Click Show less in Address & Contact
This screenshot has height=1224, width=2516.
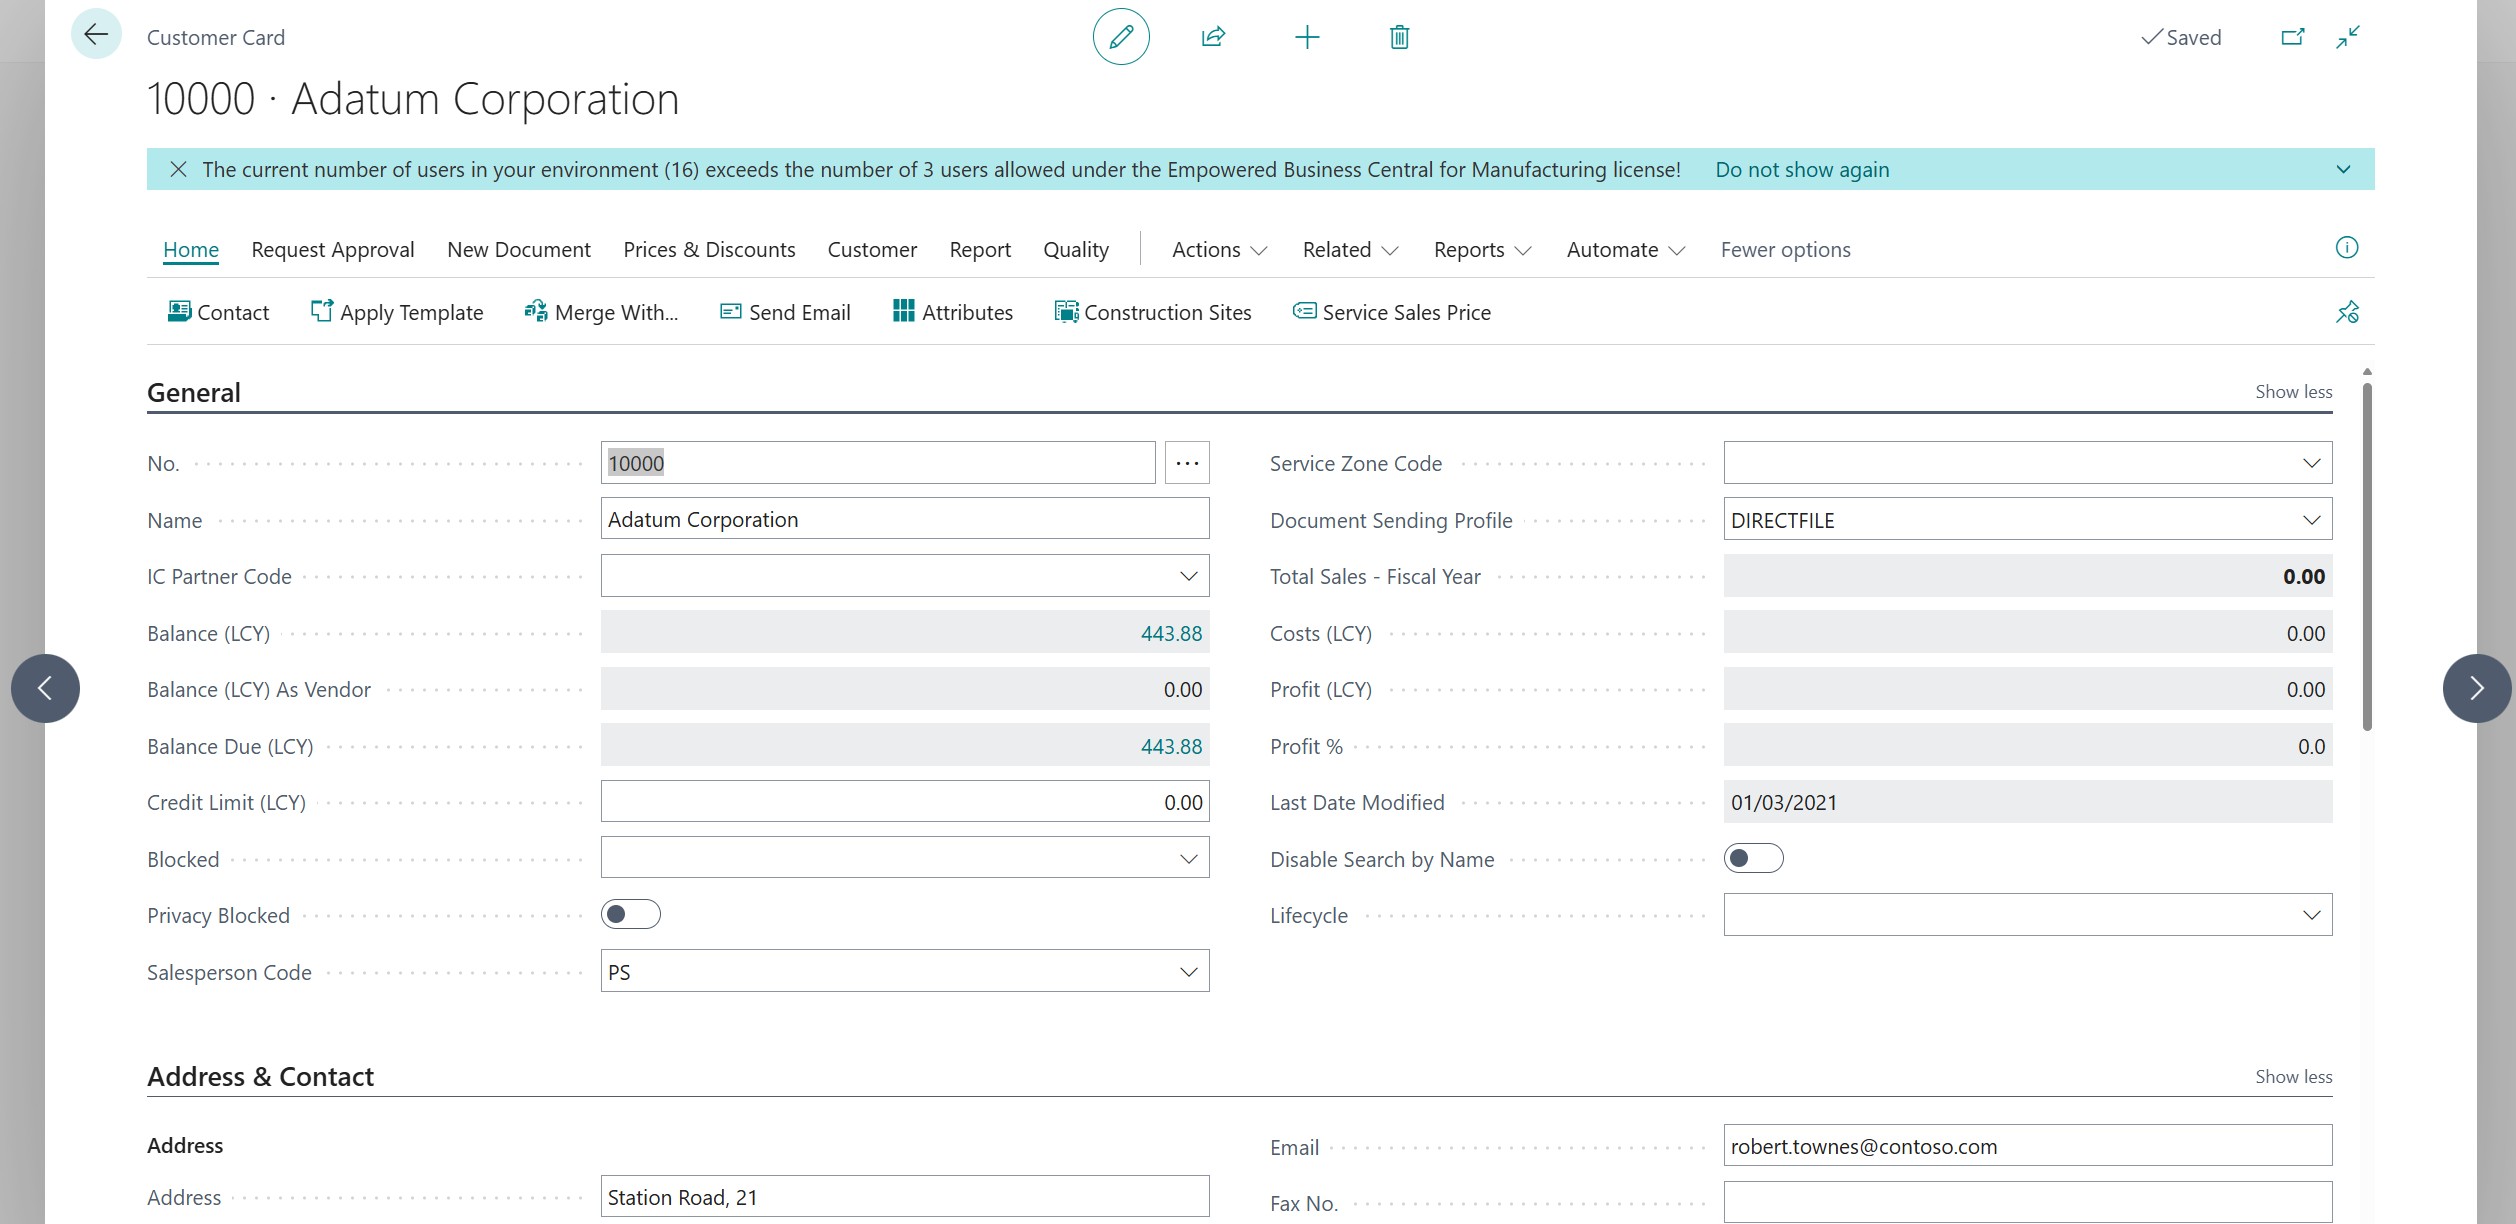point(2293,1077)
